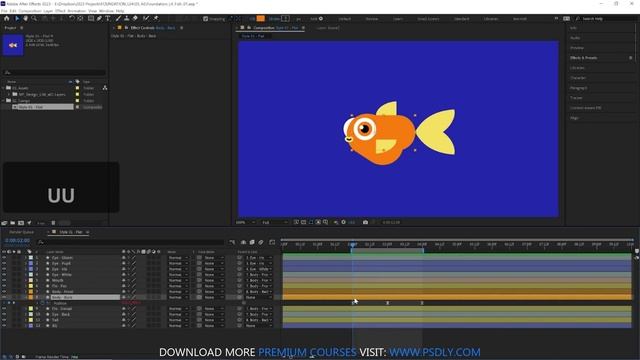Screen dimensions: 640x360
Task: Open the Align panel
Action: tap(574, 118)
